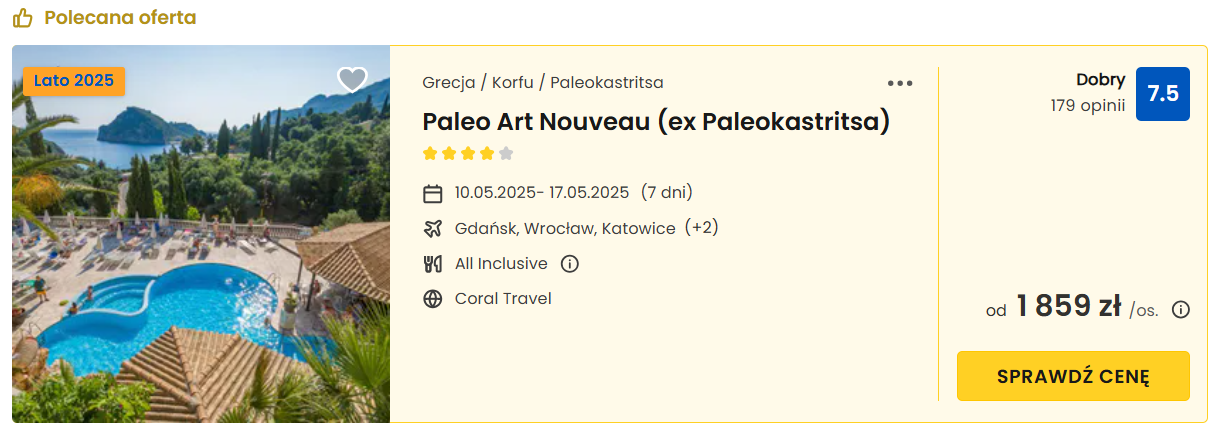The image size is (1224, 431).
Task: Click the SPRAWDŹ CENĘ button
Action: (x=1073, y=376)
